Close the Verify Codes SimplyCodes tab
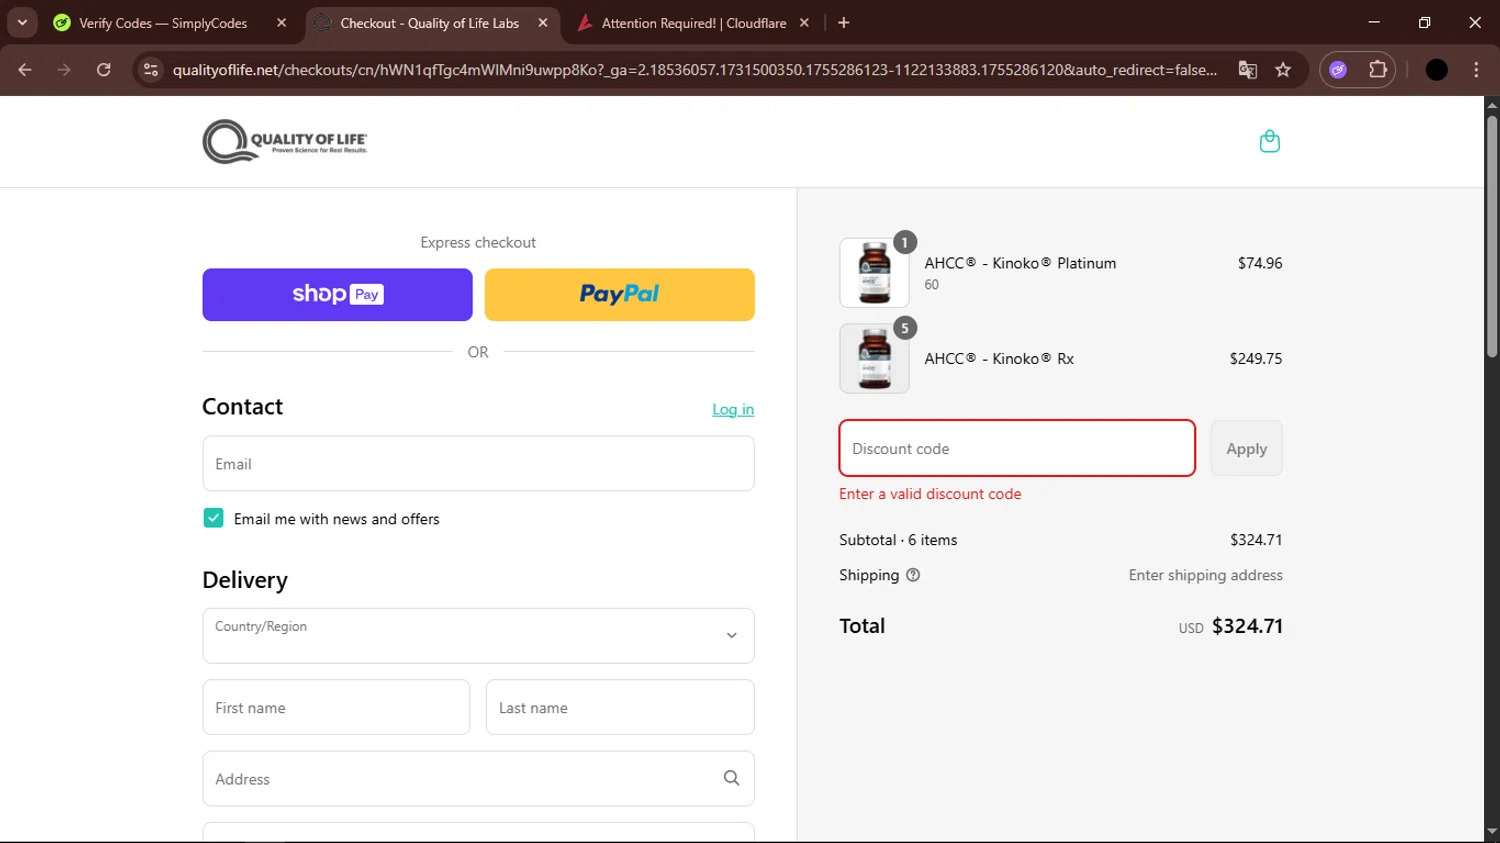The height and width of the screenshot is (843, 1500). click(281, 23)
